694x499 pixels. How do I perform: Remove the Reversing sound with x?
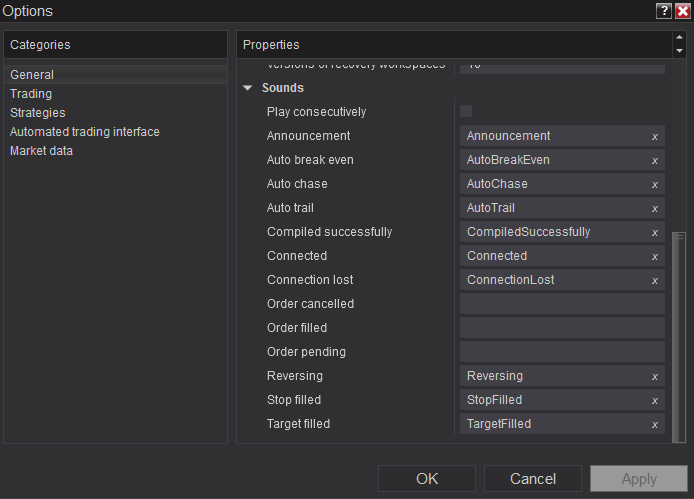coord(655,376)
